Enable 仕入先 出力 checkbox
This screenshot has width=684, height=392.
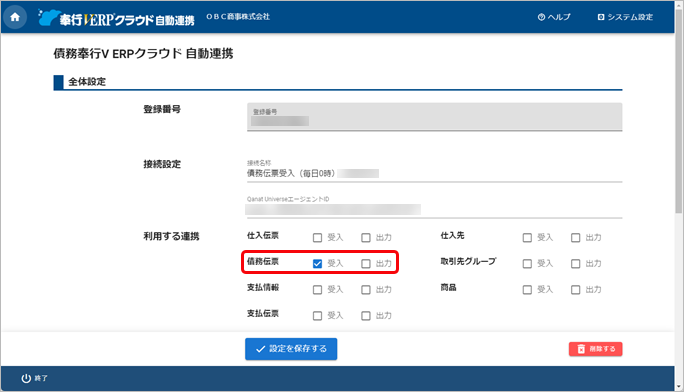click(576, 238)
